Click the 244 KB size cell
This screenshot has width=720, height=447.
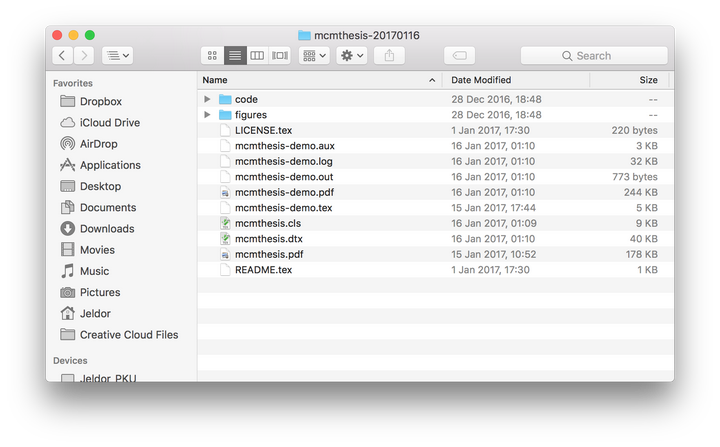coord(640,192)
